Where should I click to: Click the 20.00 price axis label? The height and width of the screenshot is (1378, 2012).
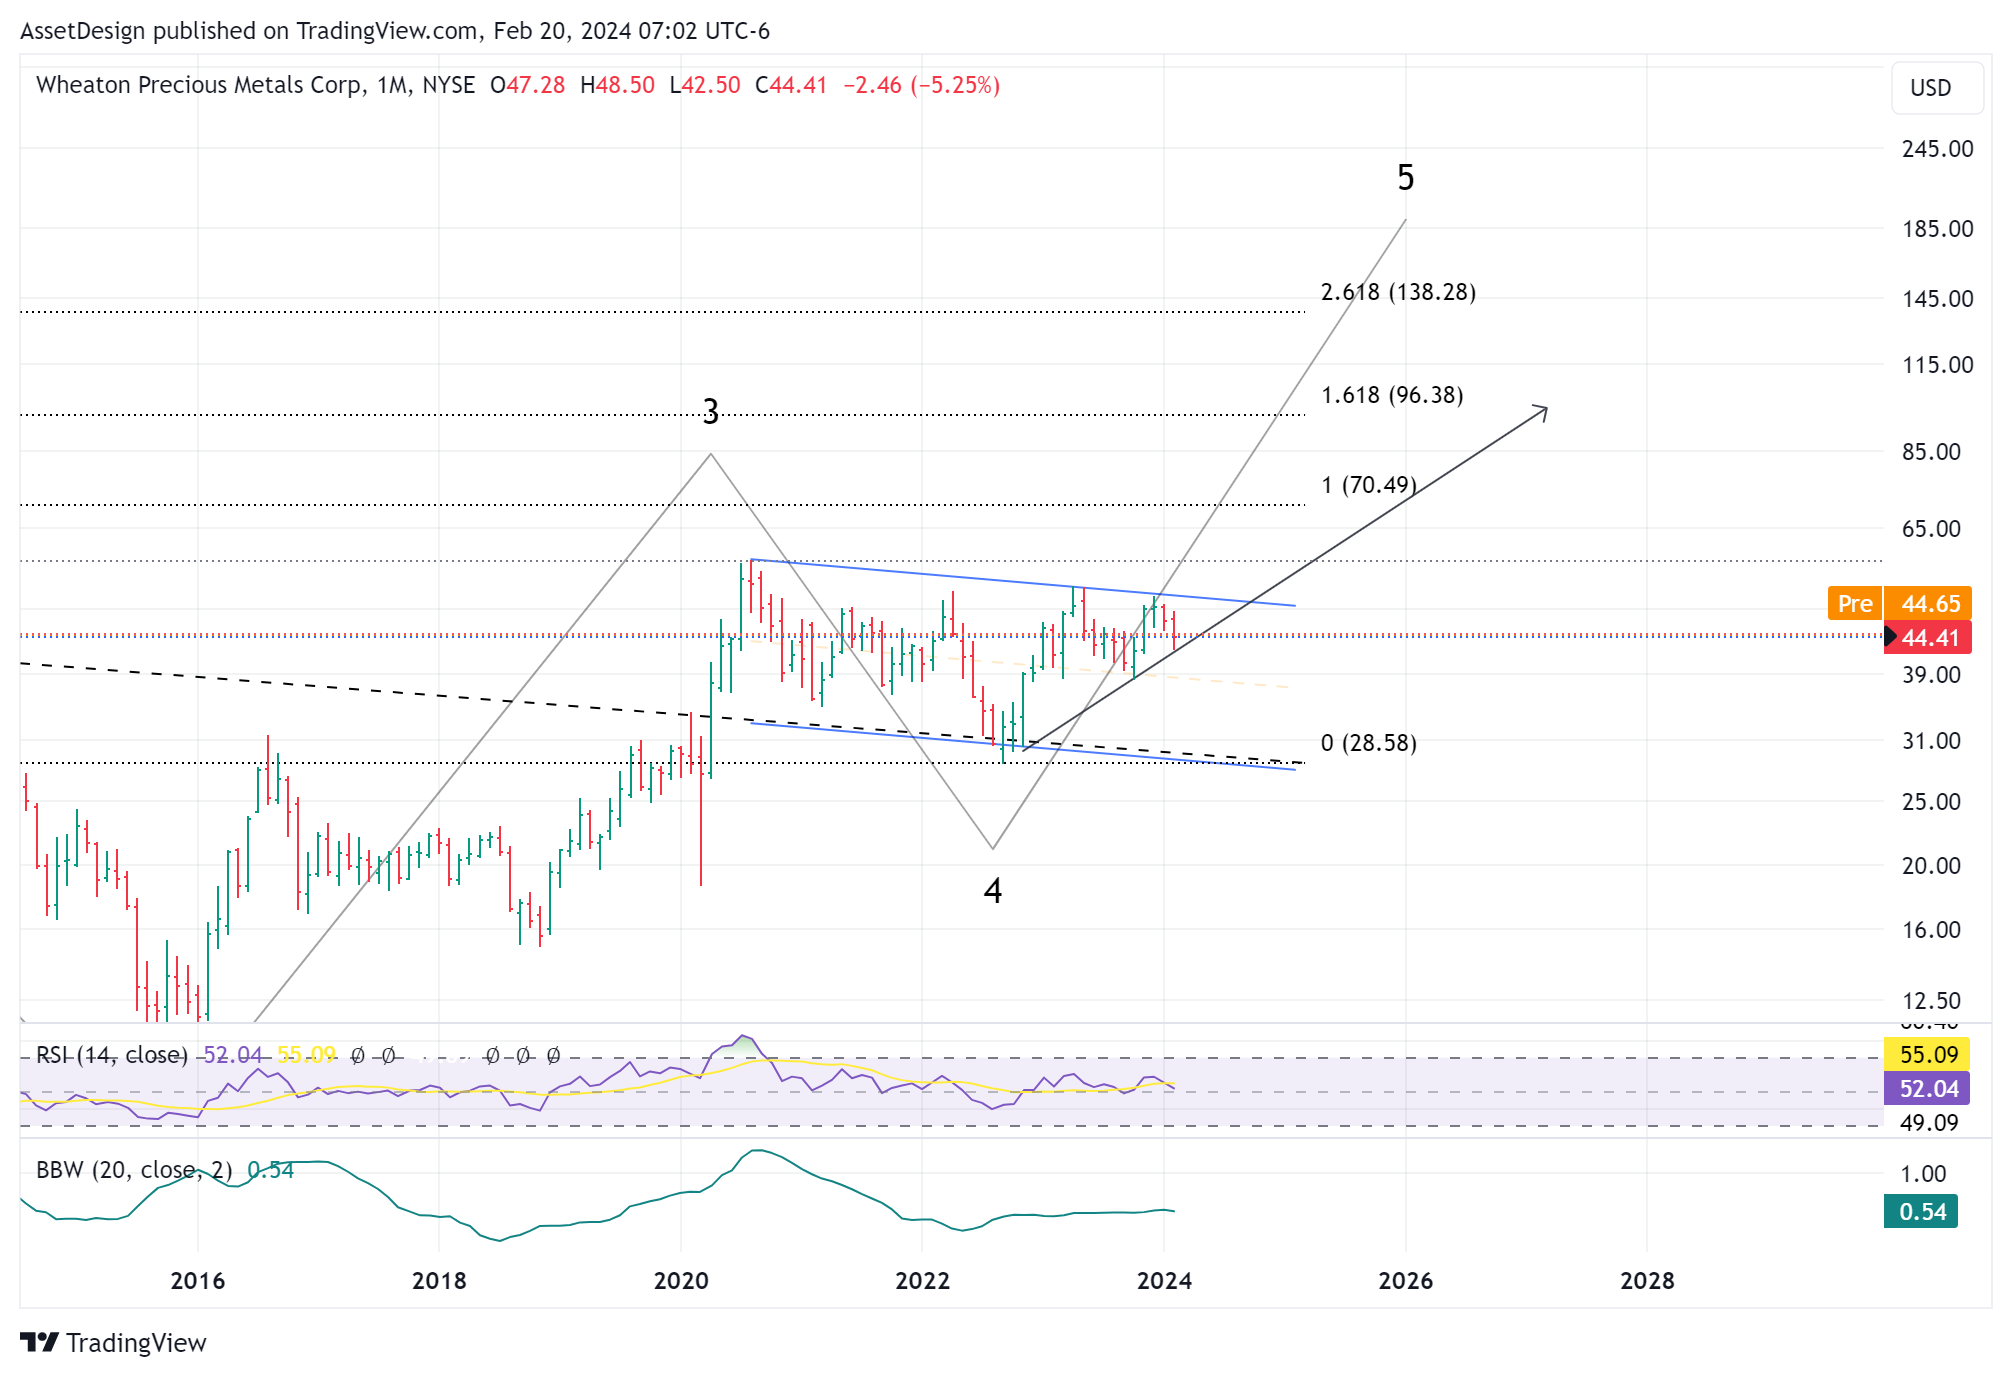1931,866
